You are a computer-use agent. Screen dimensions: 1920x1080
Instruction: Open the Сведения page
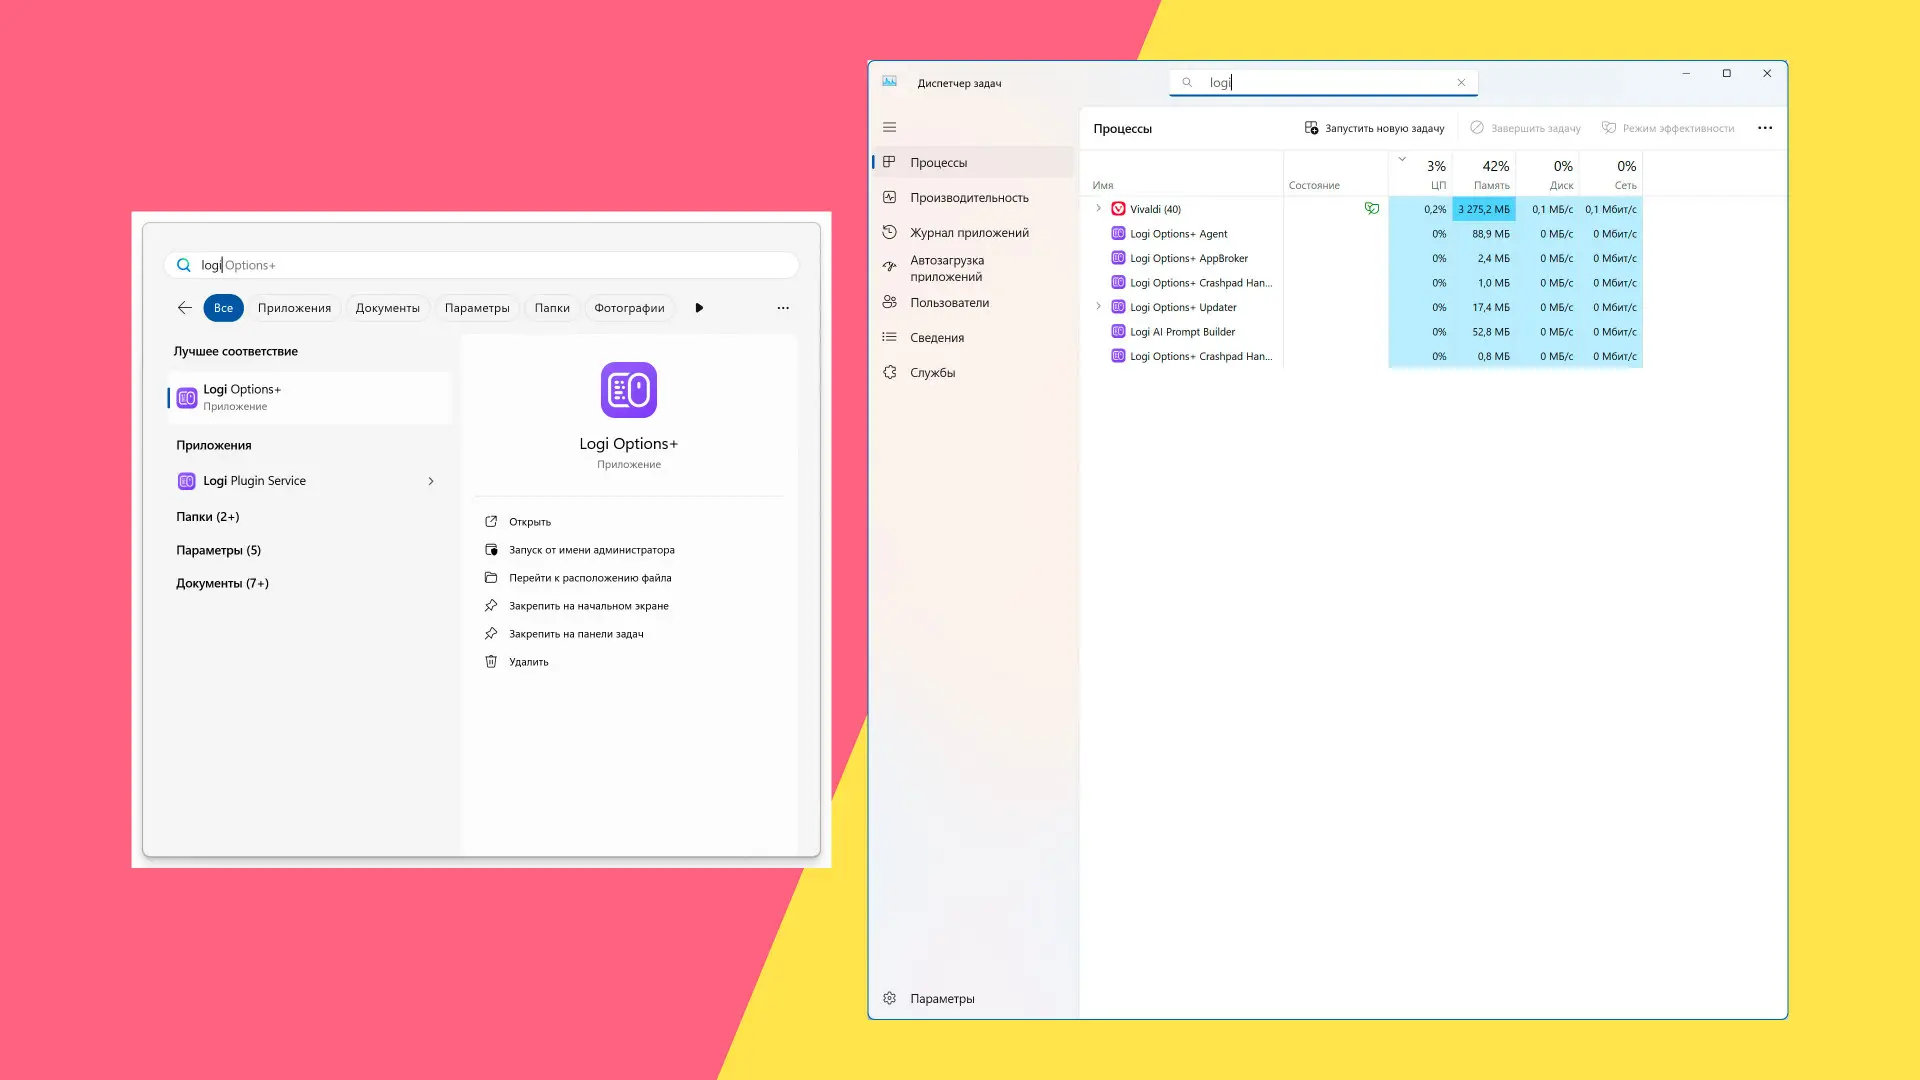[x=974, y=337]
